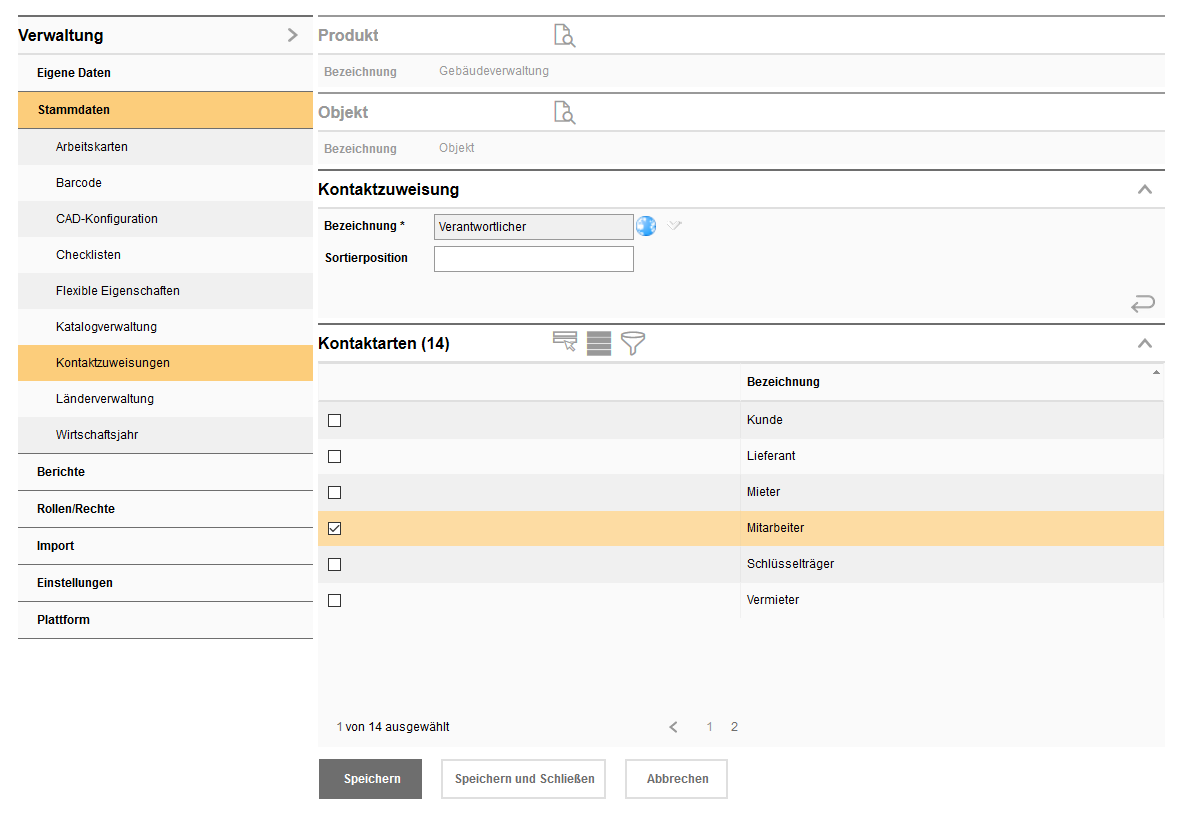Open the Objekt search icon

pyautogui.click(x=564, y=112)
